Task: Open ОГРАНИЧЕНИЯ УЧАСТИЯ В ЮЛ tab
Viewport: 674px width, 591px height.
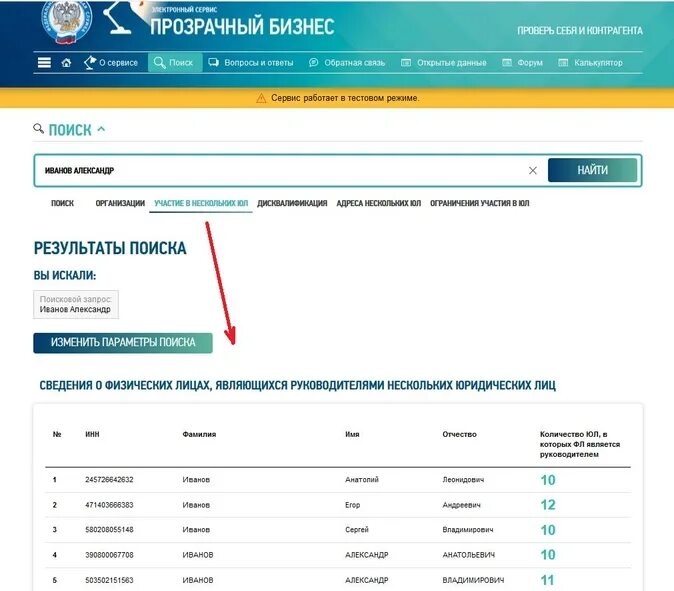Action: click(x=480, y=203)
